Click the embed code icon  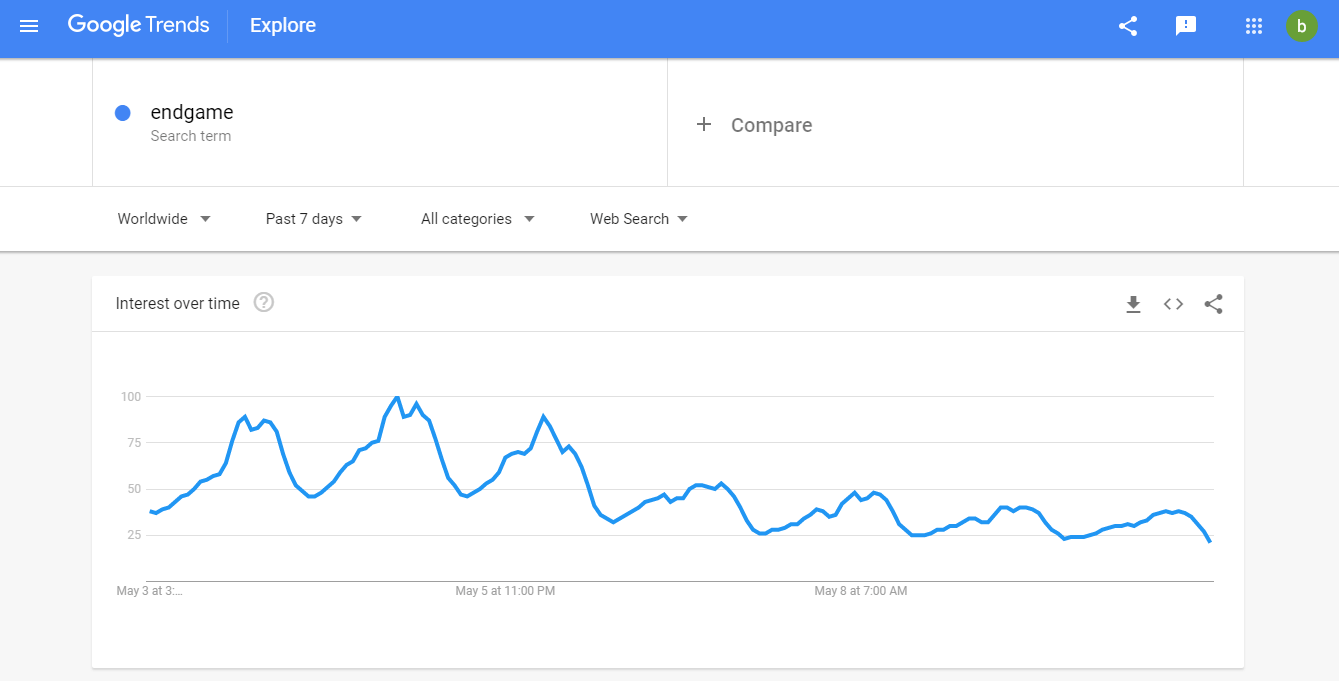[1173, 304]
